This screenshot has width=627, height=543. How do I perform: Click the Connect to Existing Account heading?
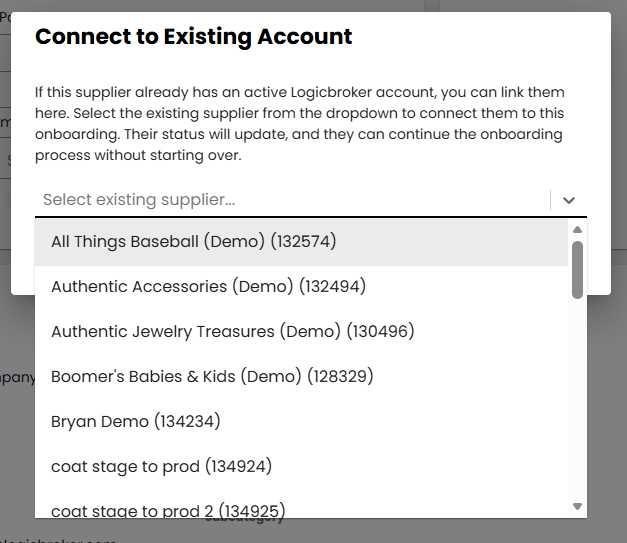[193, 37]
